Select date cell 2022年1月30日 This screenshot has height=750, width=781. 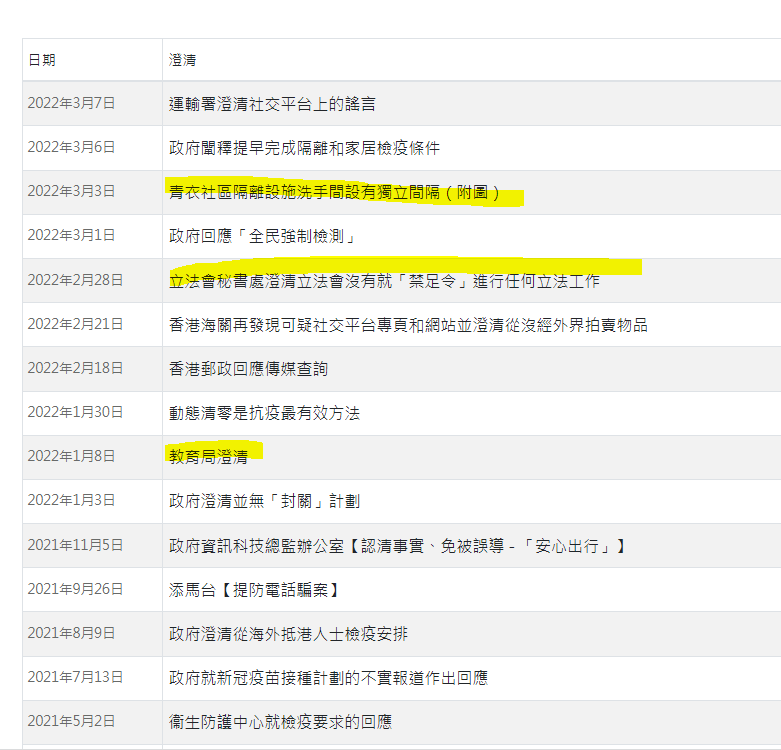click(92, 412)
